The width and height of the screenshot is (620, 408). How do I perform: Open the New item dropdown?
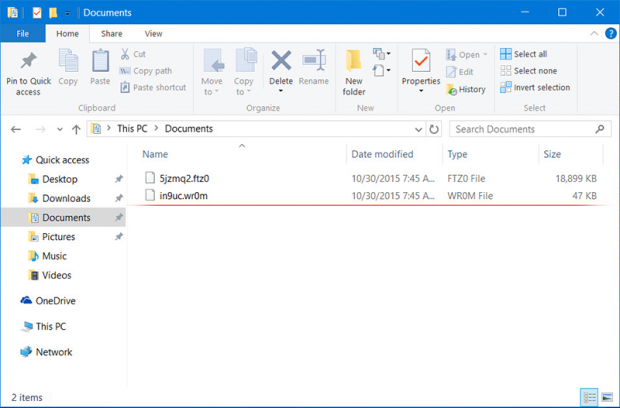coord(381,53)
